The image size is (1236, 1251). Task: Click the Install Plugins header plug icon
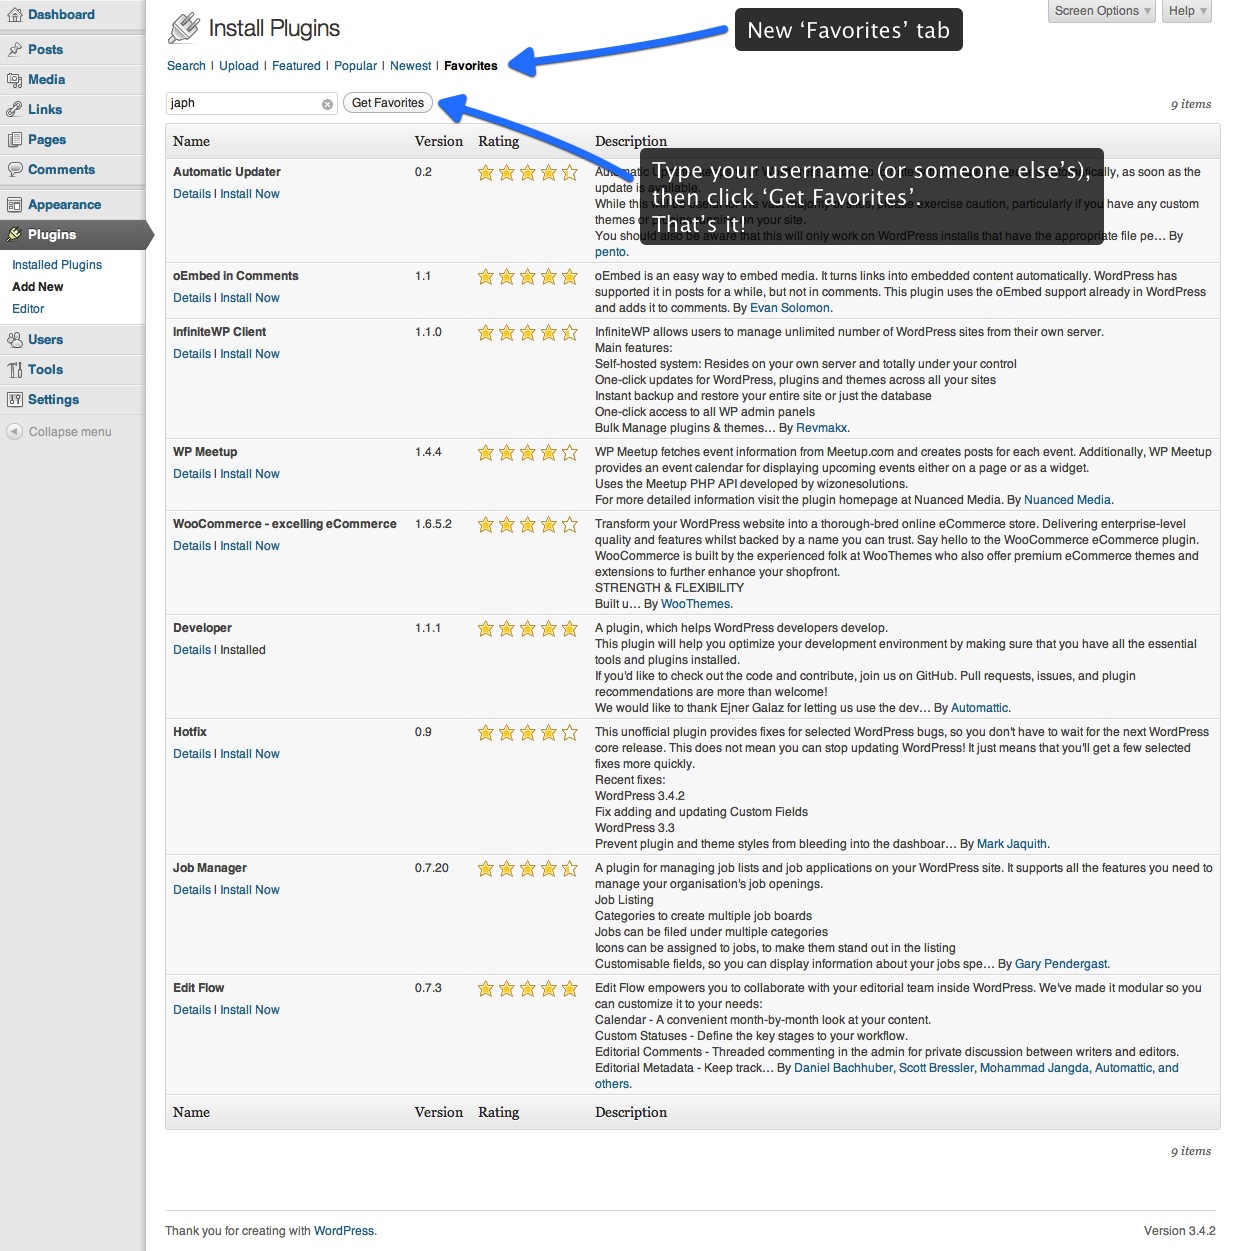click(x=184, y=28)
